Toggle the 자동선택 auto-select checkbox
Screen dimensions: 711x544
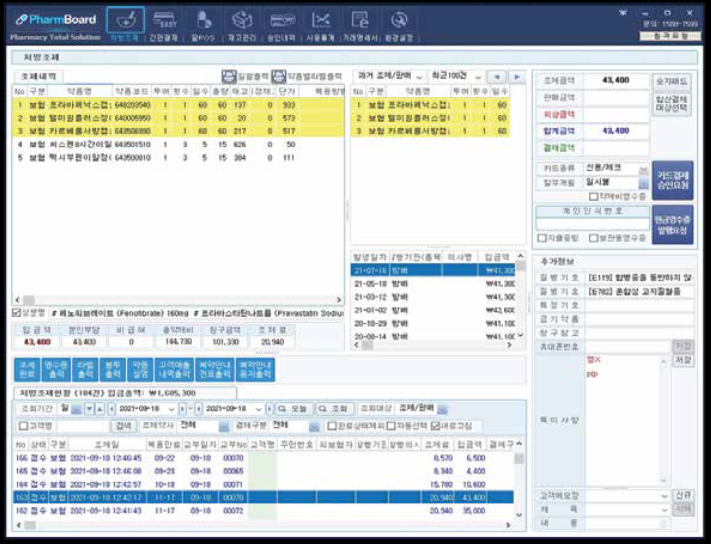pyautogui.click(x=391, y=426)
